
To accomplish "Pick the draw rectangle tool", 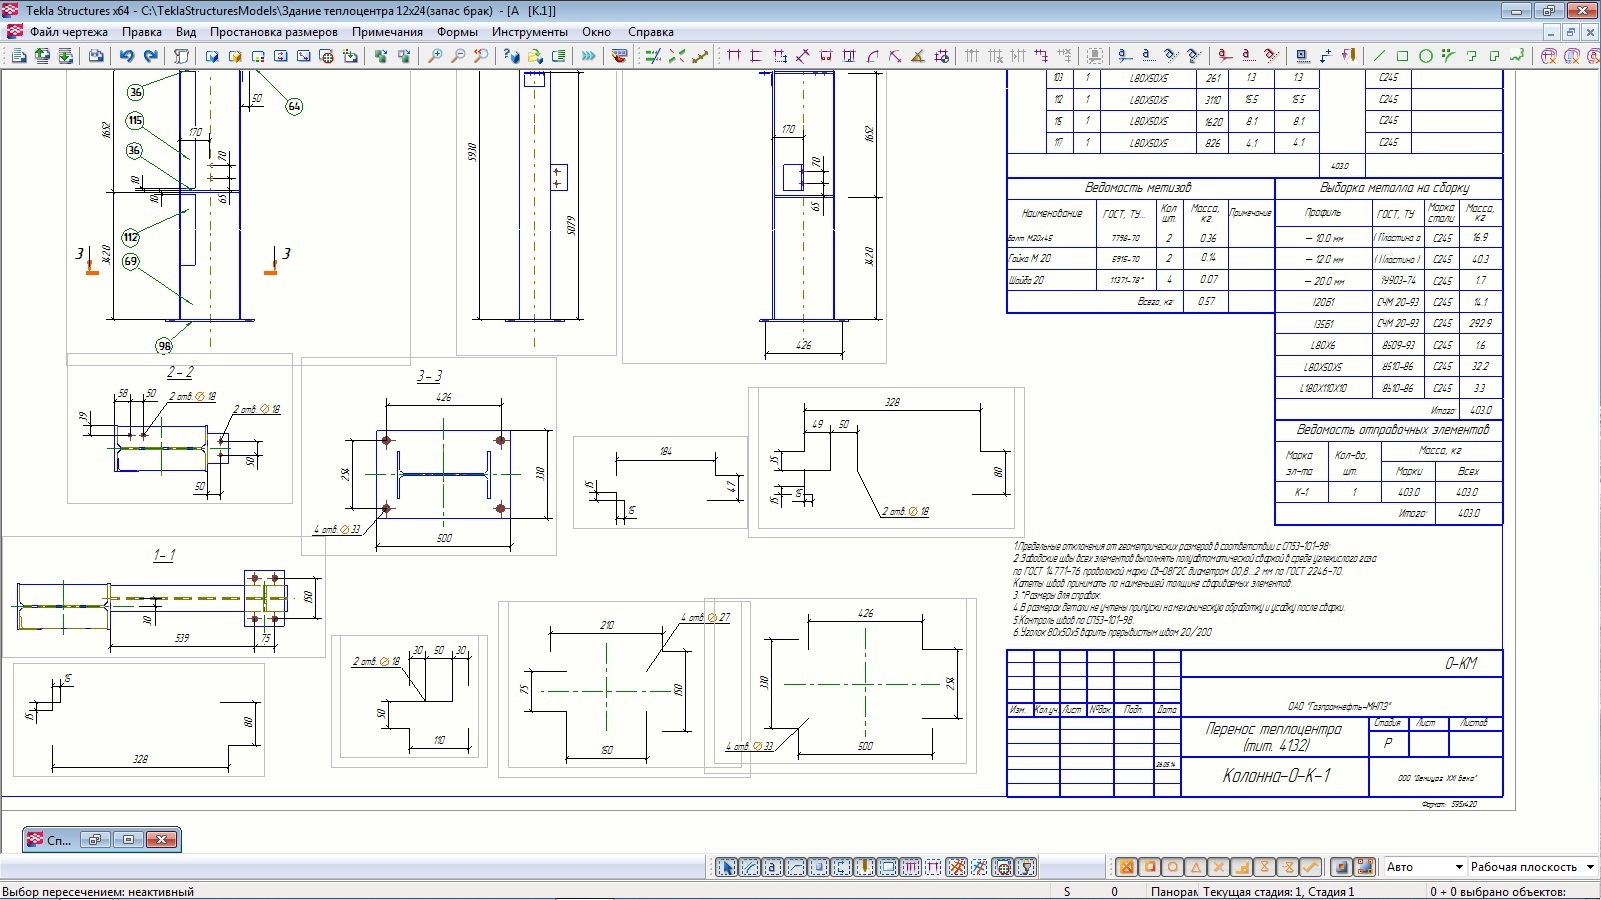I will point(1402,56).
